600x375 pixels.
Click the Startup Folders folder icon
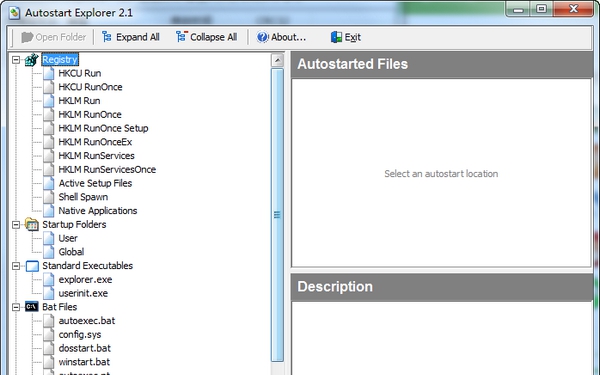(32, 224)
